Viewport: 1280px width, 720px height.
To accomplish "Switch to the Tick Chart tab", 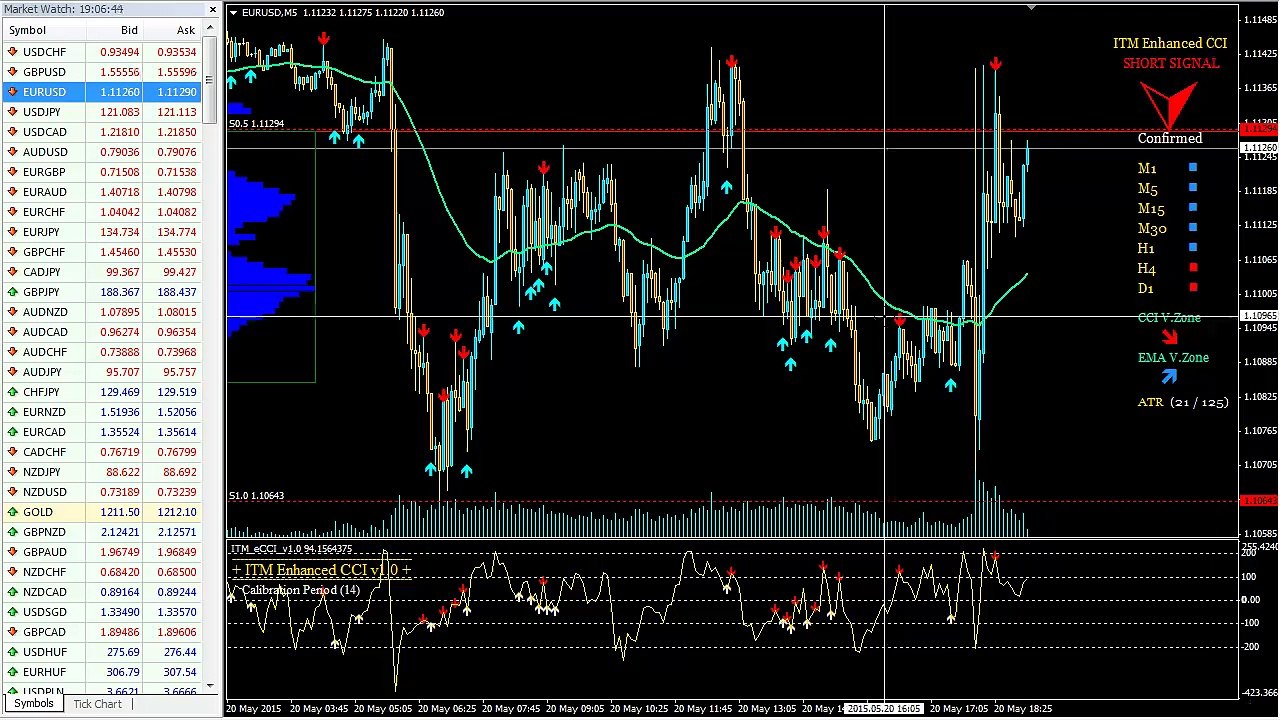I will pyautogui.click(x=98, y=704).
